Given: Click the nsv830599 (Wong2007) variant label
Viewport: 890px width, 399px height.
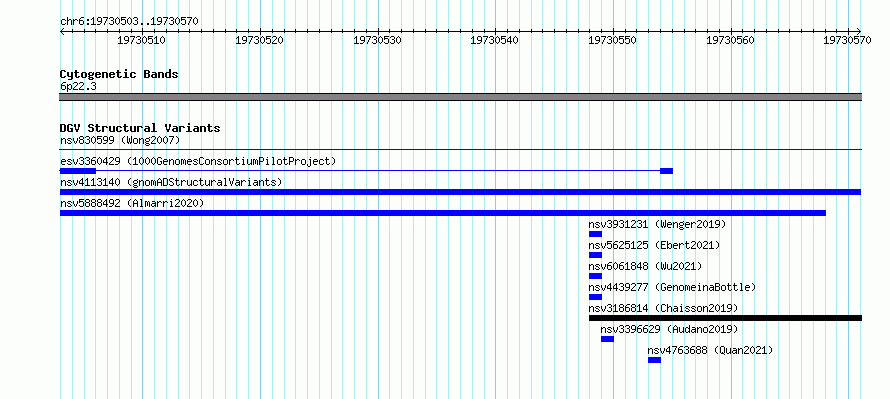Looking at the screenshot, I should [120, 140].
